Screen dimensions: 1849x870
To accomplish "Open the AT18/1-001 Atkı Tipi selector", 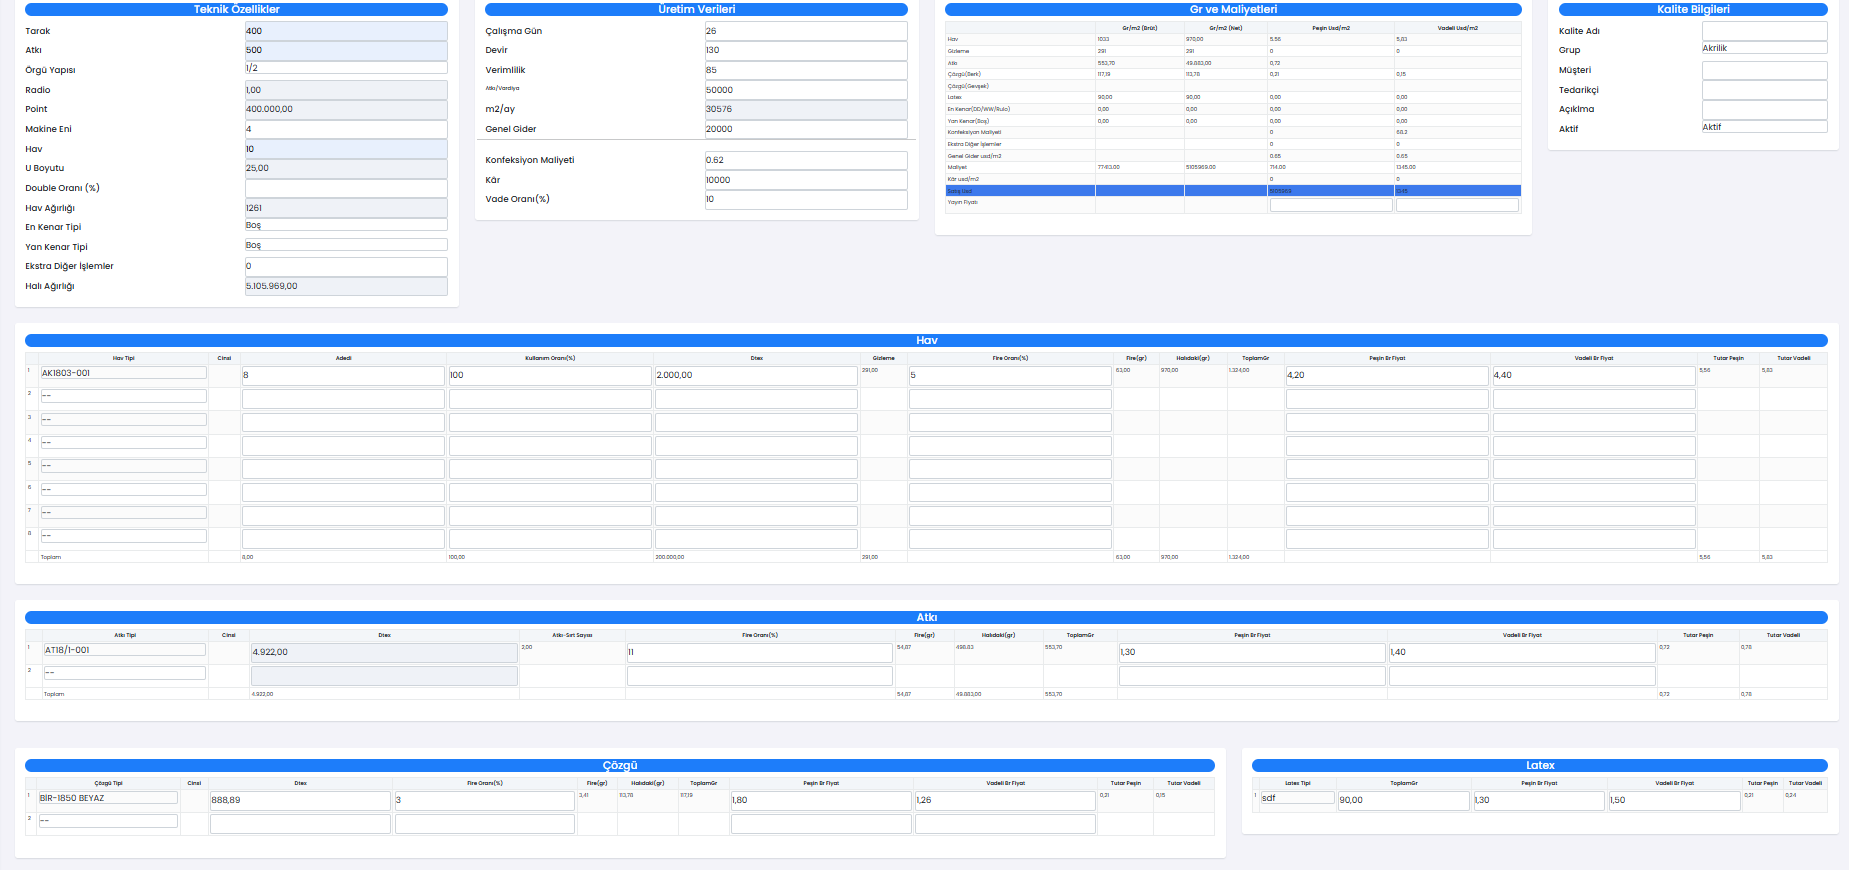I will [124, 650].
